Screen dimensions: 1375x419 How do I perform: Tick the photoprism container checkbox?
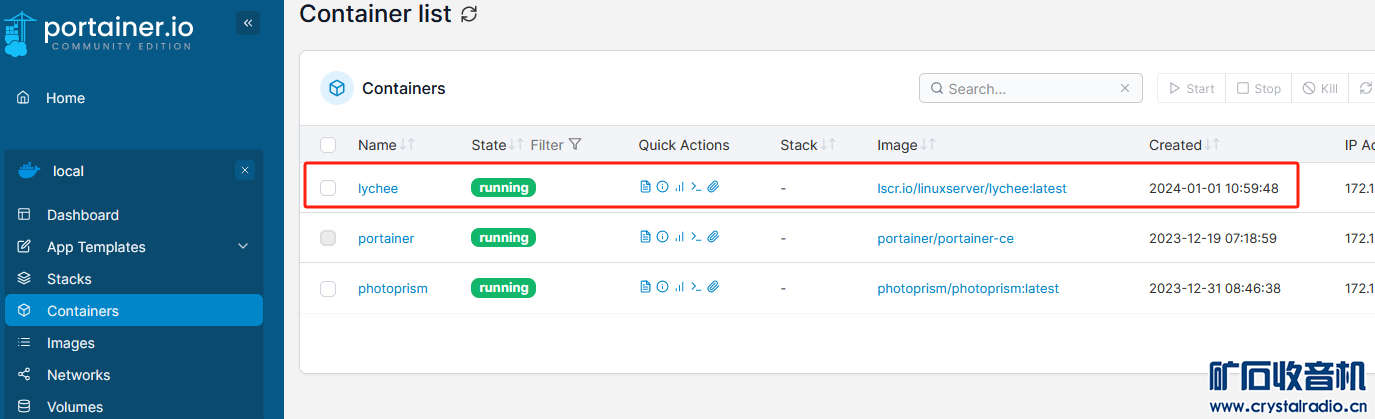(328, 289)
